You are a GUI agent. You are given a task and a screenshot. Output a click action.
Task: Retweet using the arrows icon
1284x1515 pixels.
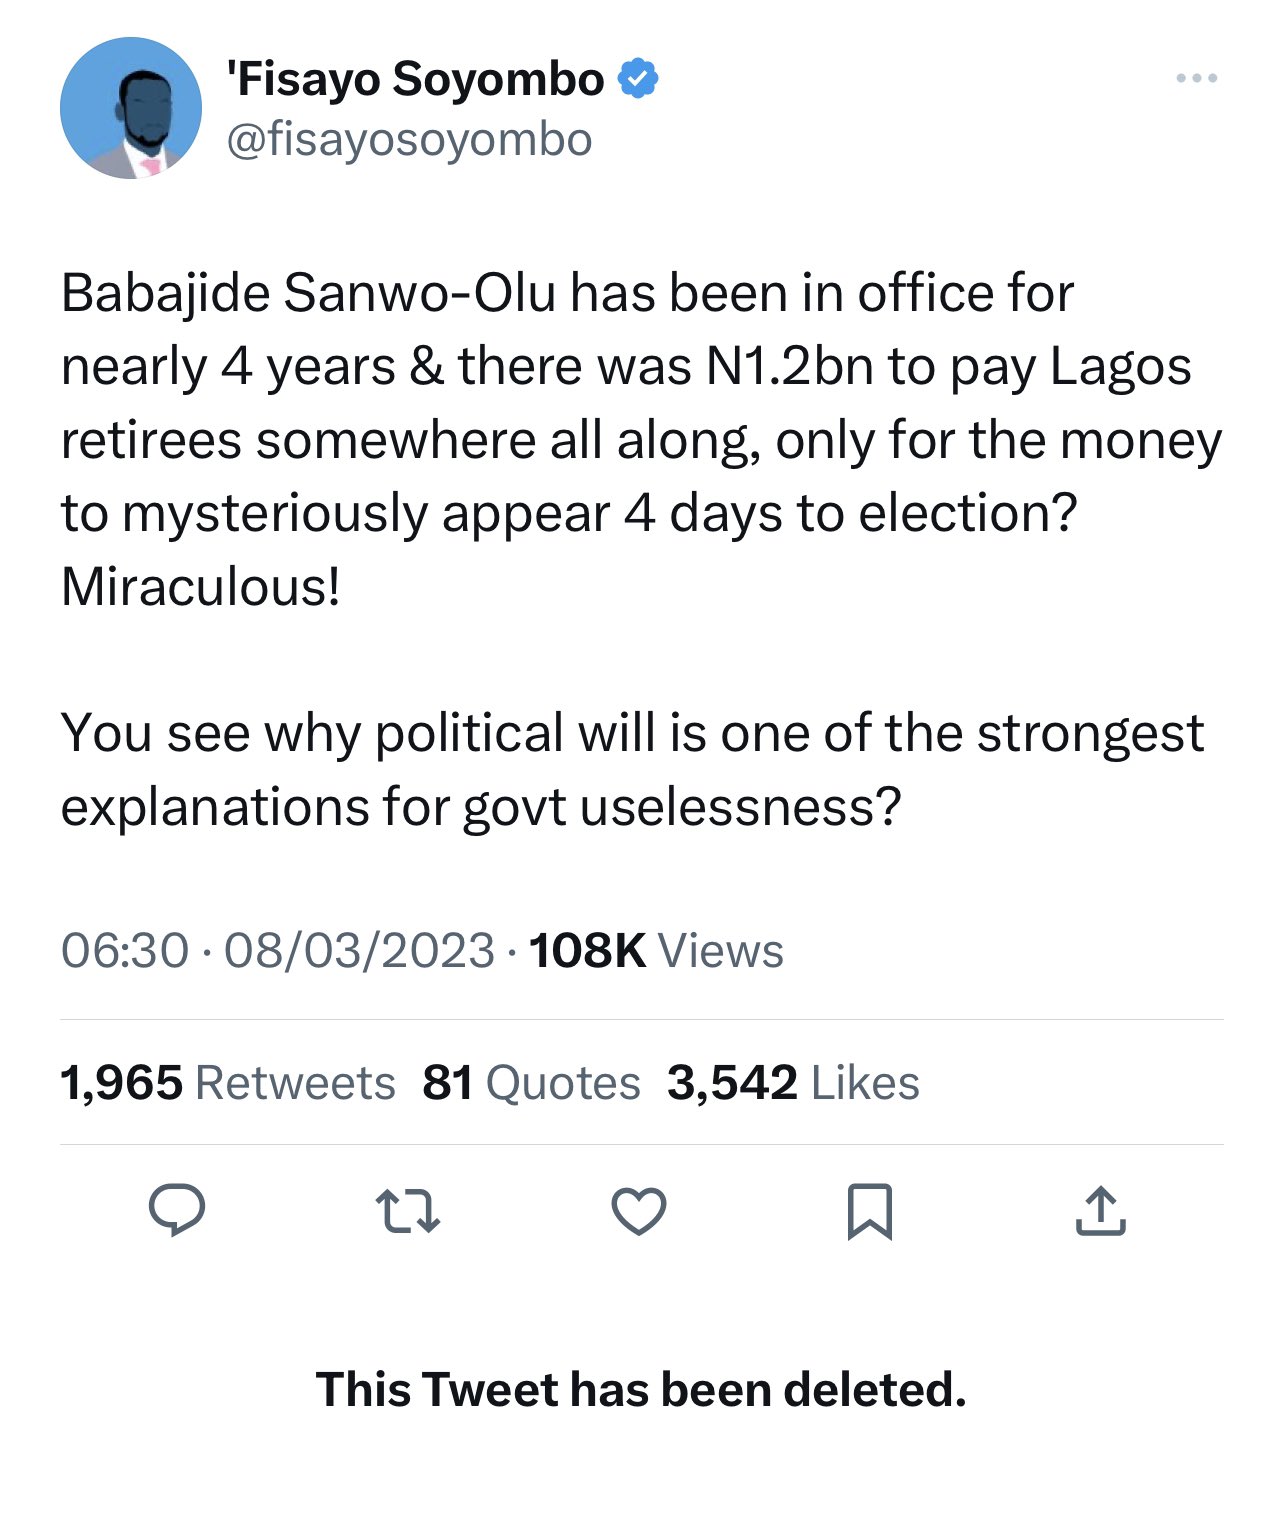[x=407, y=1210]
